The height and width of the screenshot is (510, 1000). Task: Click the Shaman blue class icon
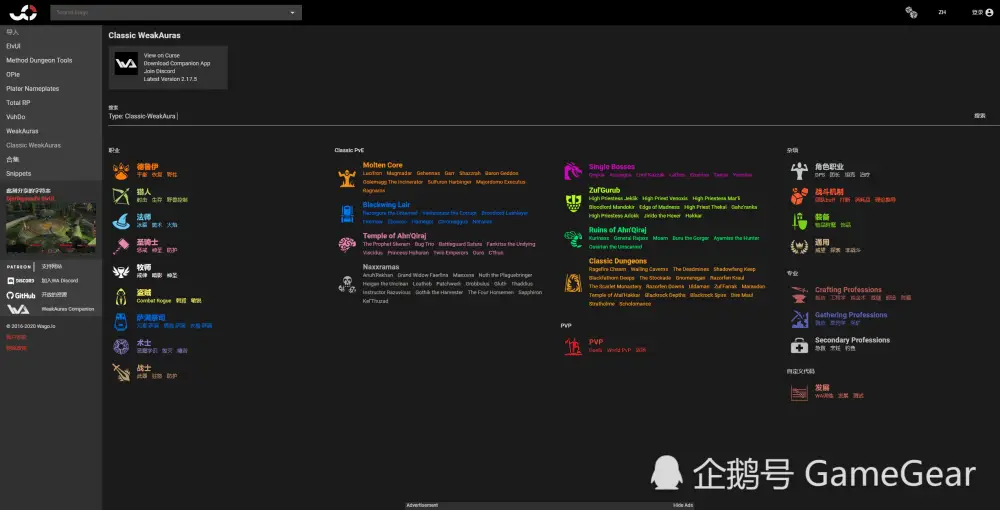click(x=121, y=322)
